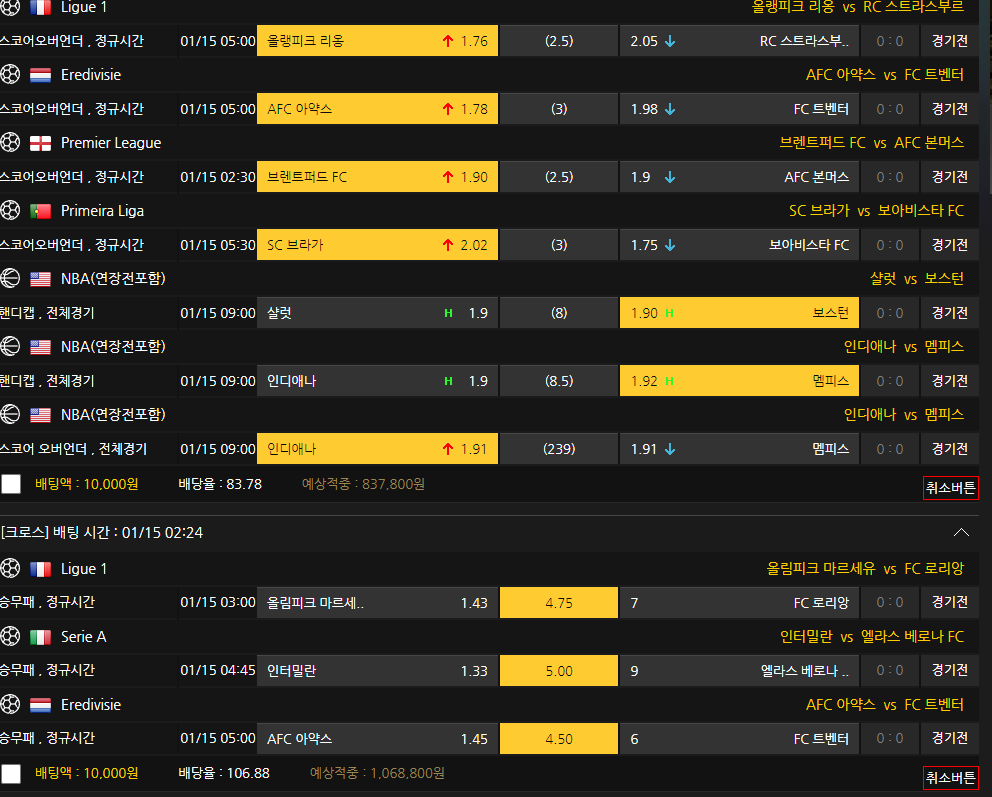Click the 01/15 04:45 match time
The height and width of the screenshot is (797, 992).
(218, 670)
